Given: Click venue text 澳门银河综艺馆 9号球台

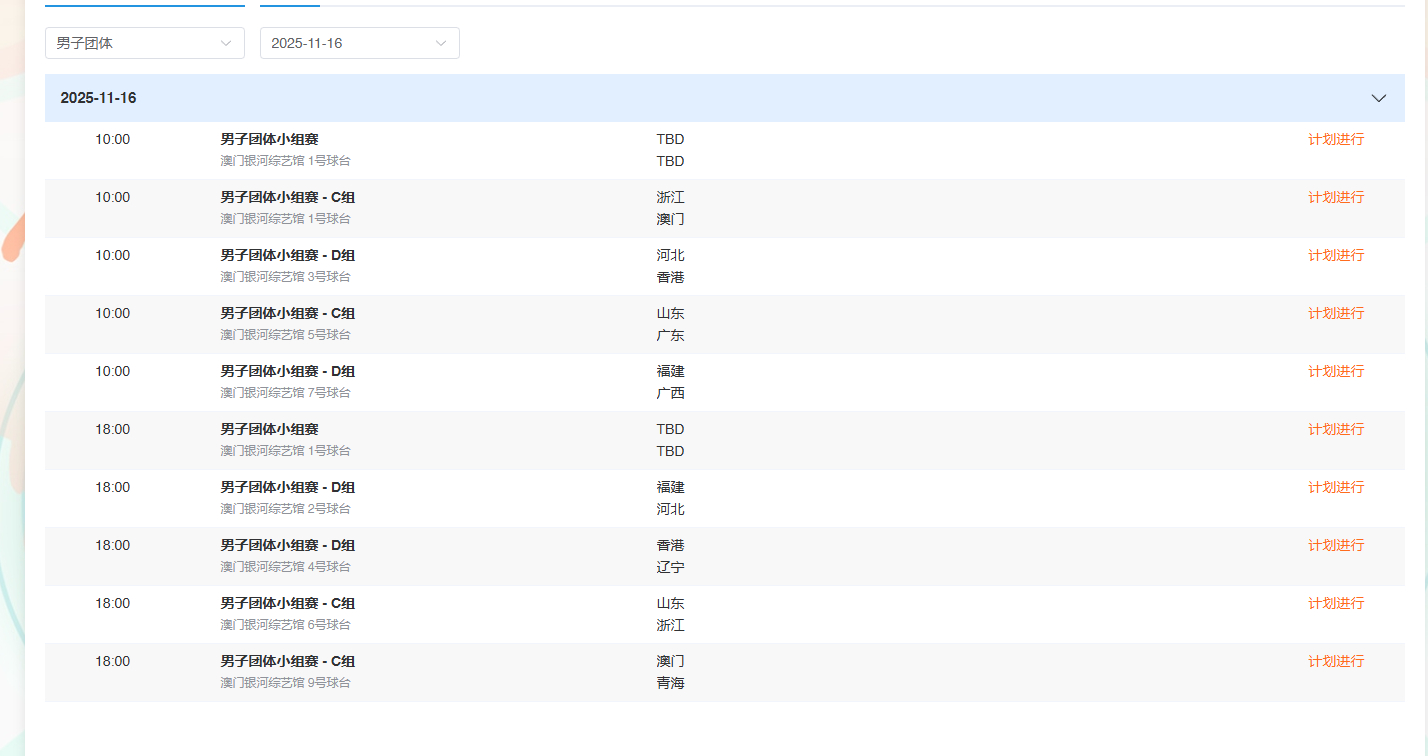Looking at the screenshot, I should click(x=286, y=682).
